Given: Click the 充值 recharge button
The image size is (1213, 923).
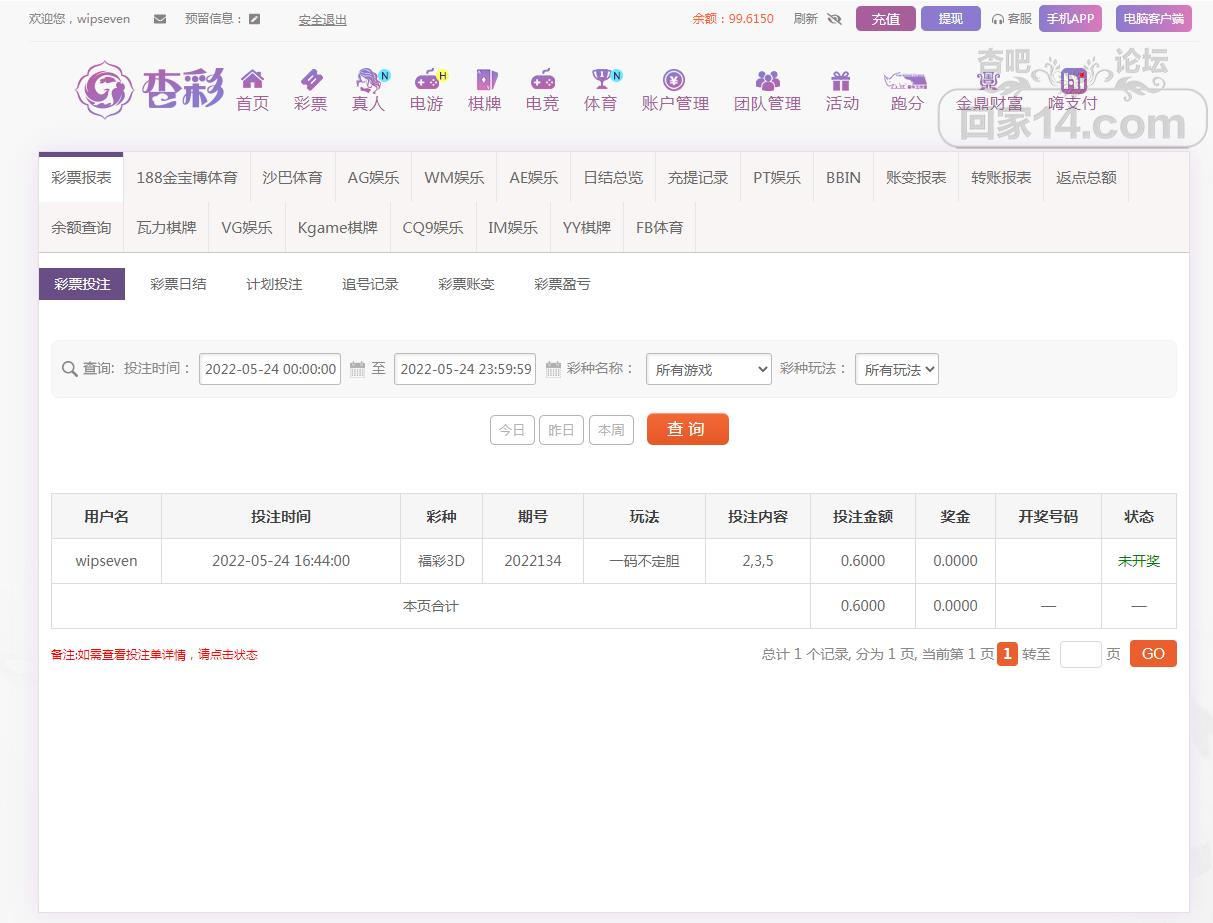Looking at the screenshot, I should [x=886, y=19].
